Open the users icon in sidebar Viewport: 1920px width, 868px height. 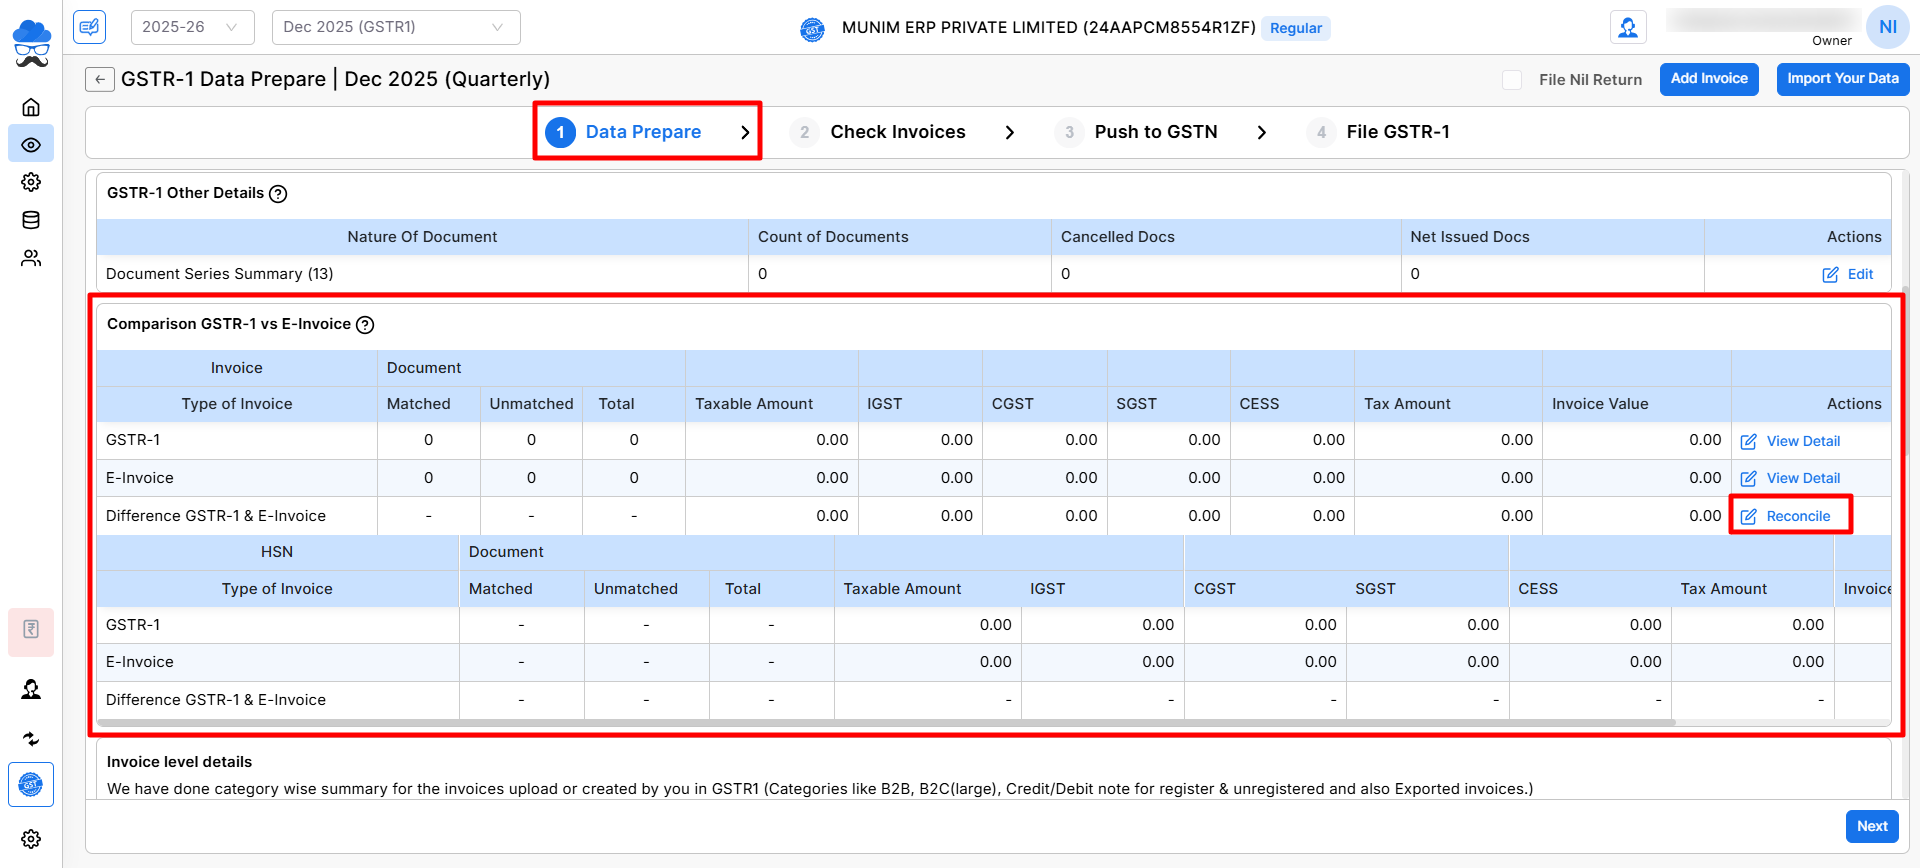(31, 258)
